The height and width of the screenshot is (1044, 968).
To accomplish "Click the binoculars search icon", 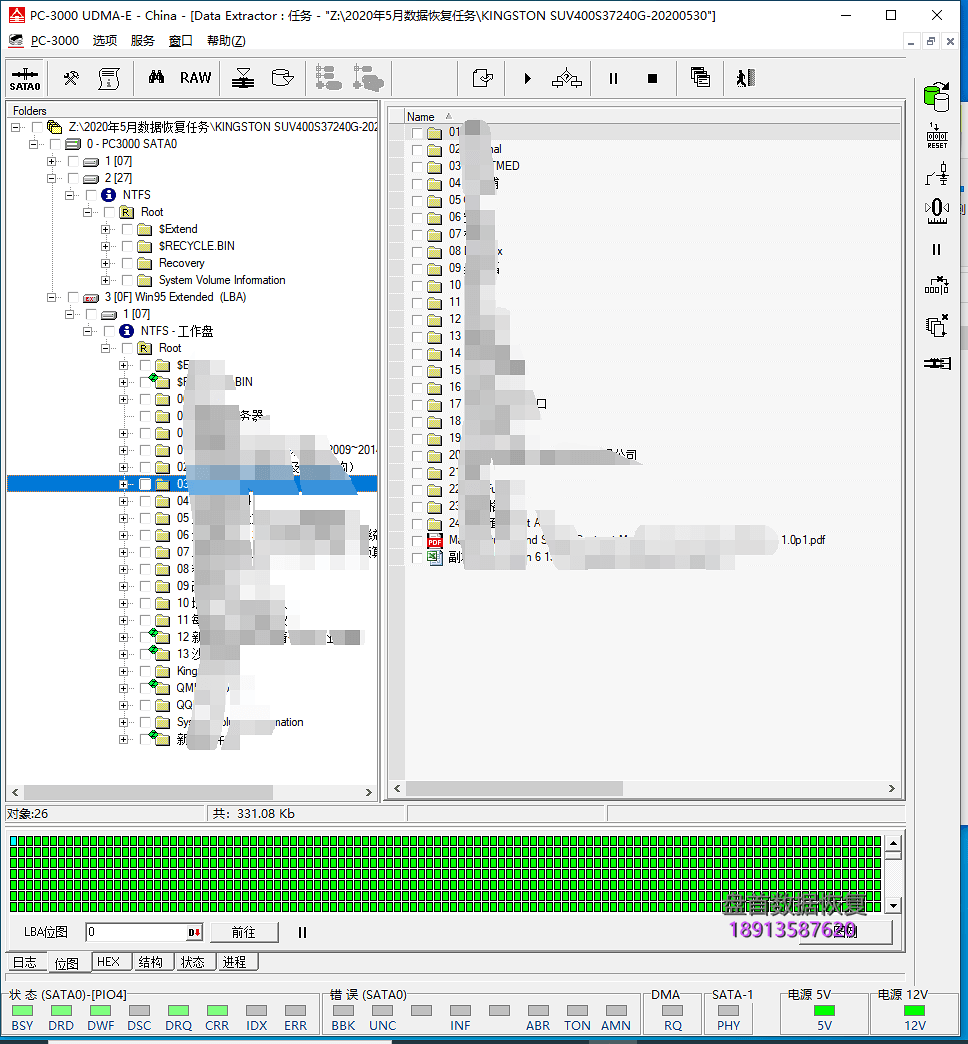I will coord(156,77).
